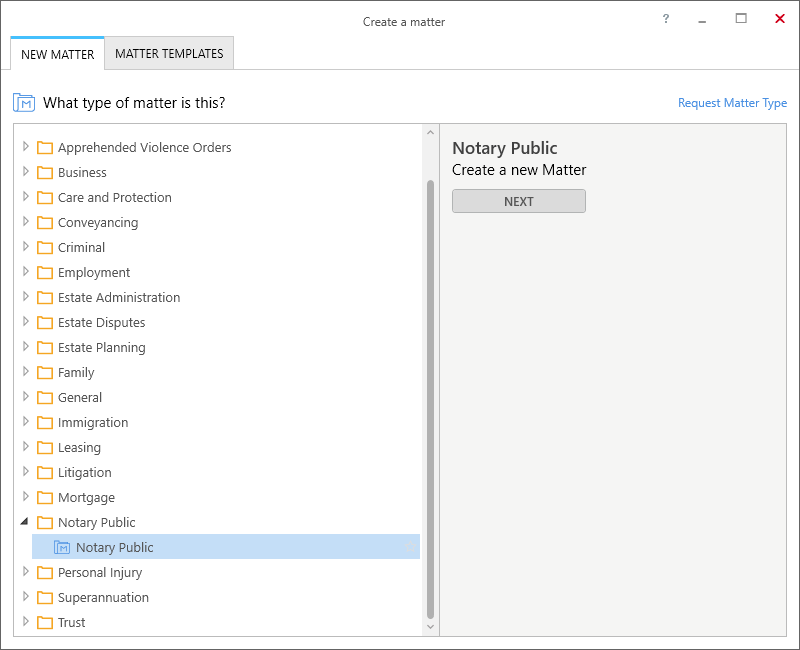Click the Criminal folder icon

pos(45,248)
